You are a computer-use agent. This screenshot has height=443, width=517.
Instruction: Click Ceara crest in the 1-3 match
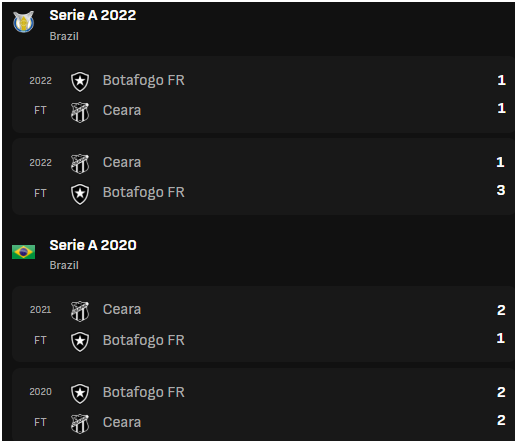pos(80,164)
